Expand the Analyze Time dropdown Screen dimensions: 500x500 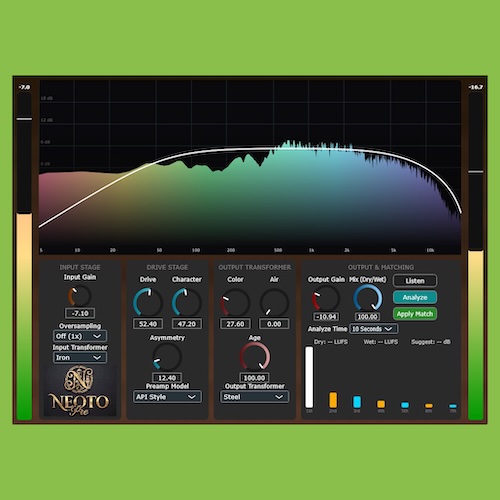point(373,329)
